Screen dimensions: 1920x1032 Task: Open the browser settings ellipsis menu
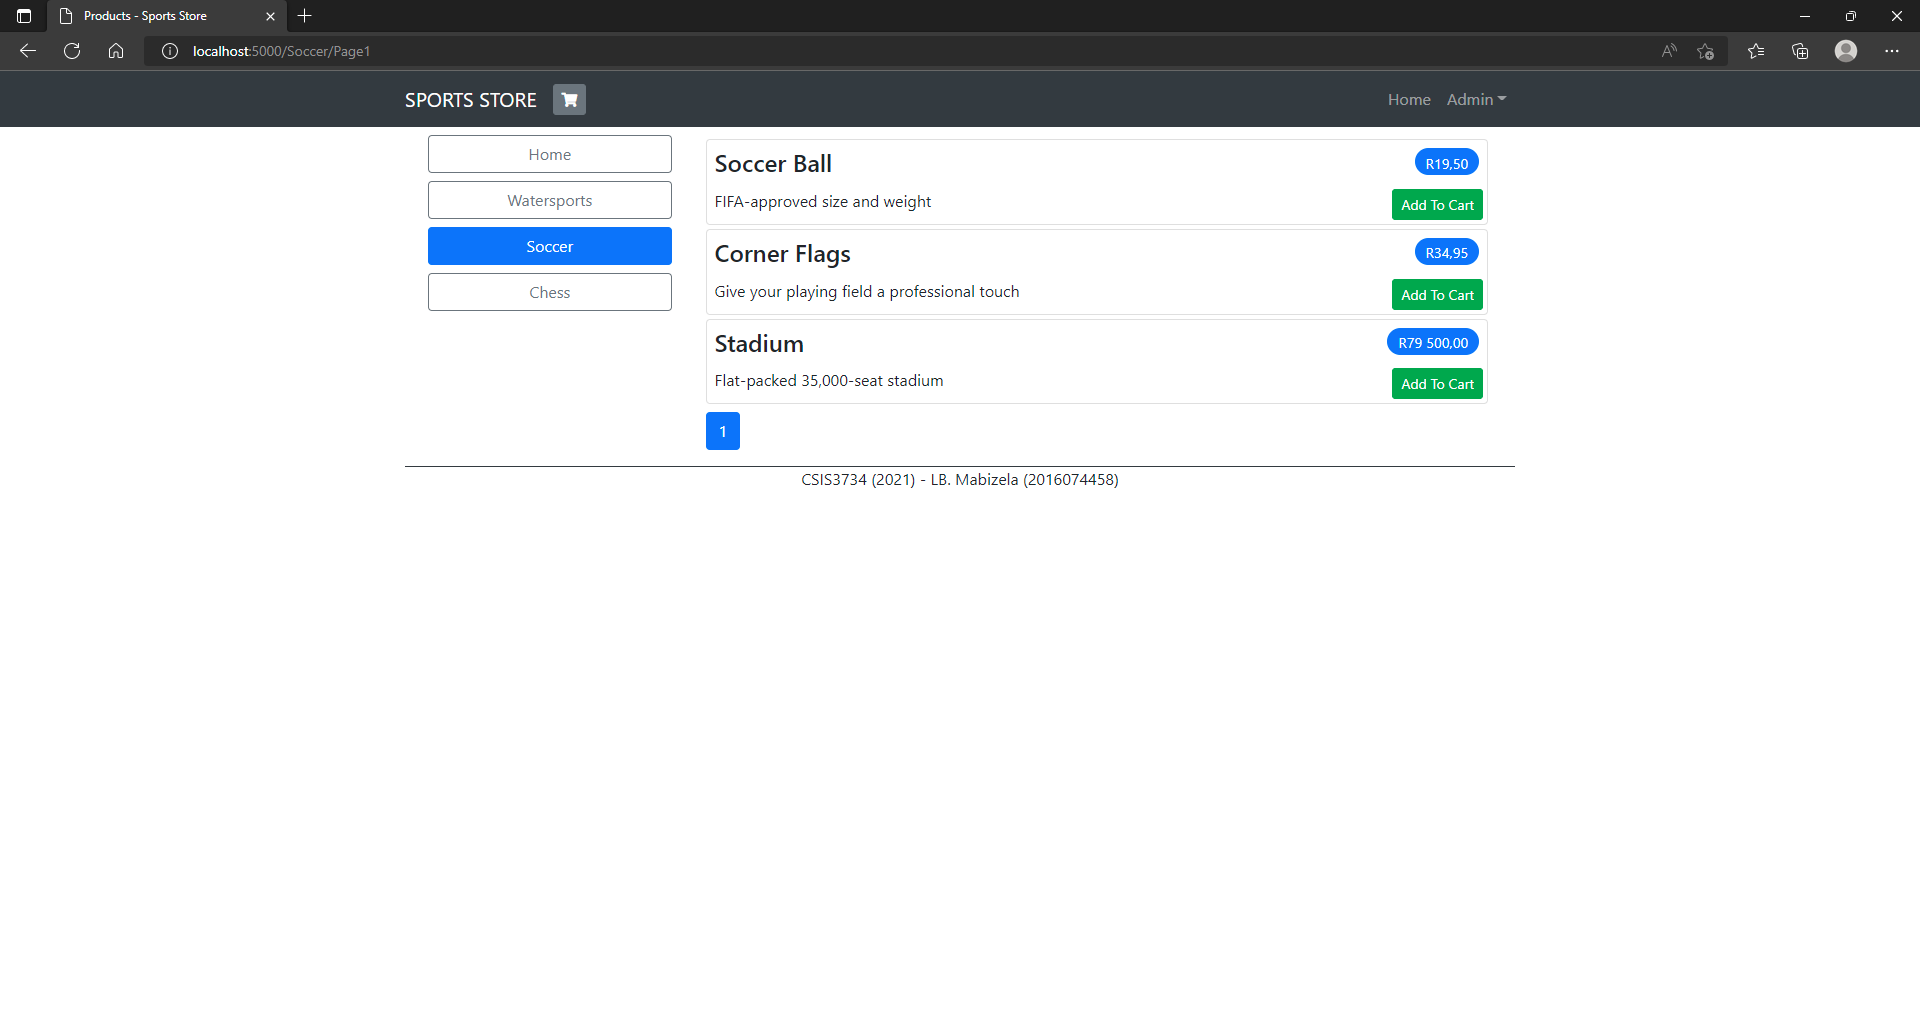(x=1892, y=51)
